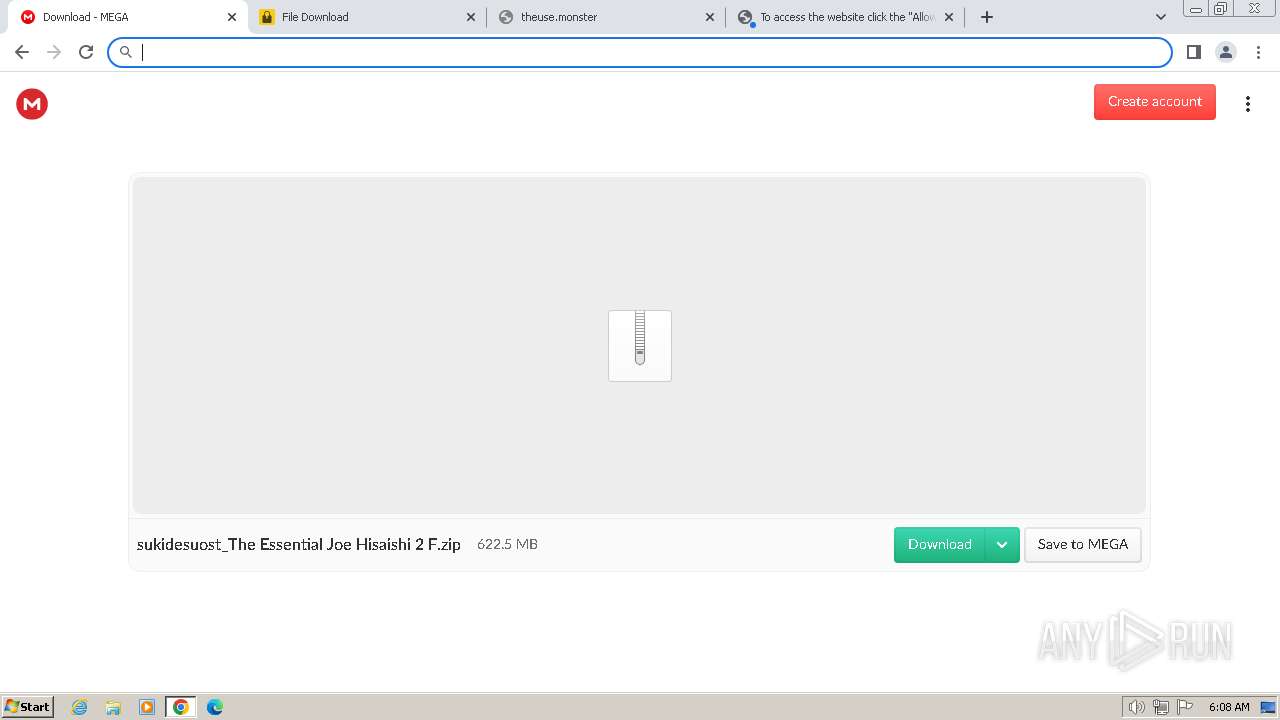Click the Create account button

1154,101
